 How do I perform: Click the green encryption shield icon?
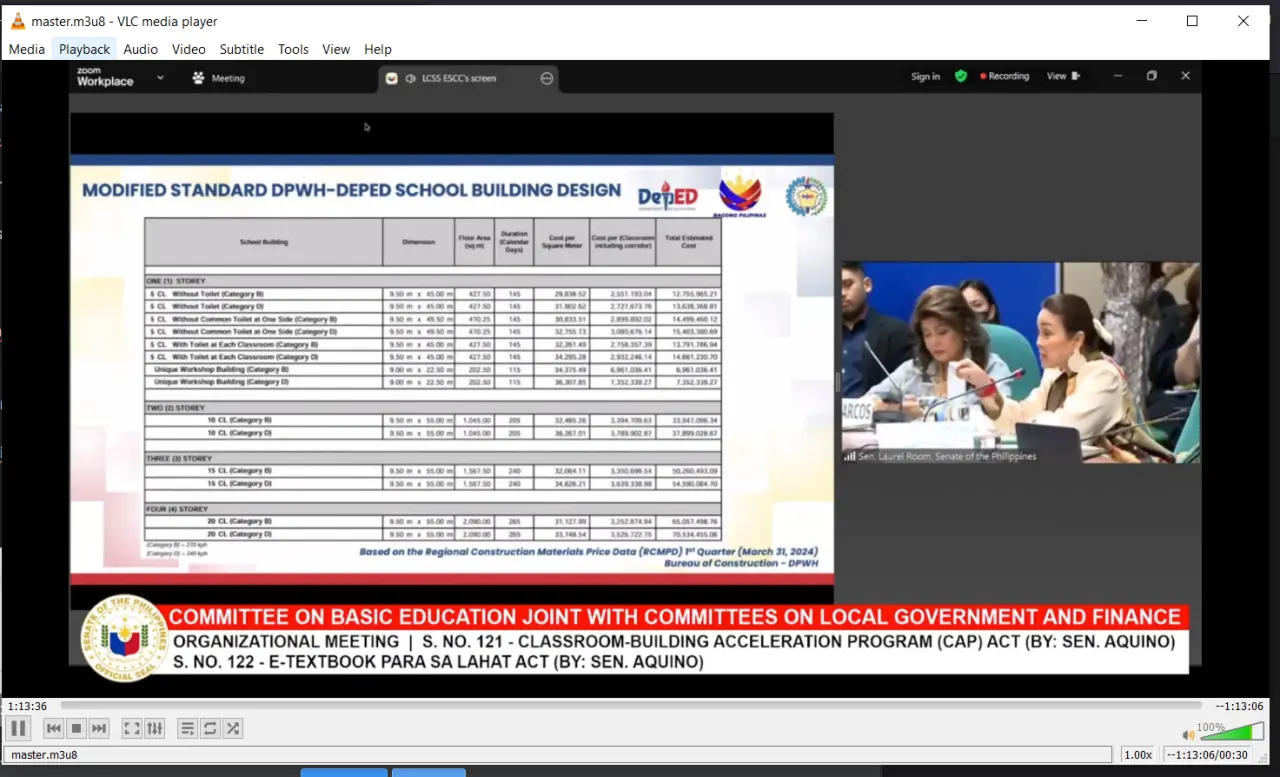pos(961,76)
